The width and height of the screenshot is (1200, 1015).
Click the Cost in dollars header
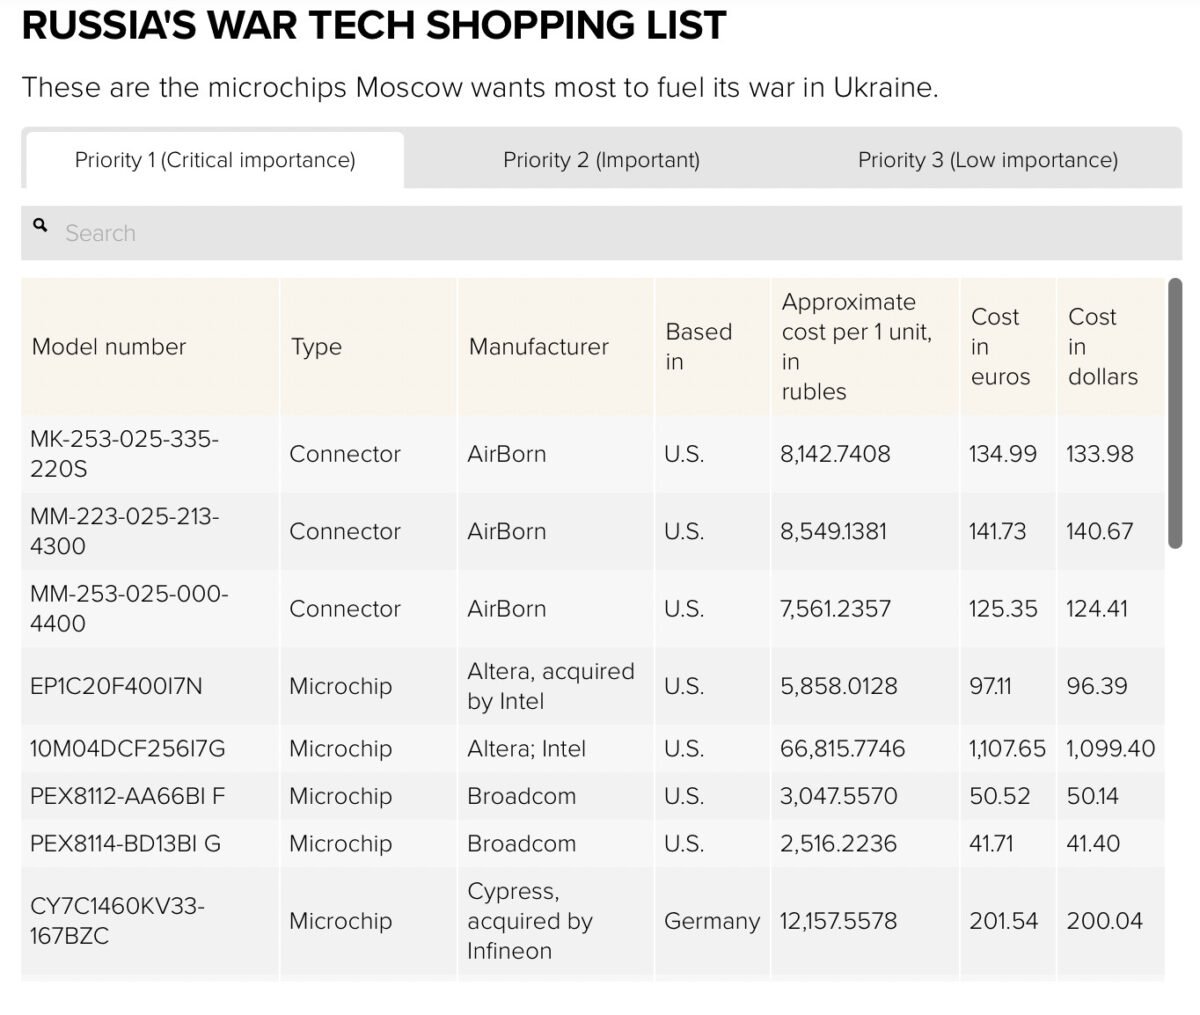tap(1102, 346)
